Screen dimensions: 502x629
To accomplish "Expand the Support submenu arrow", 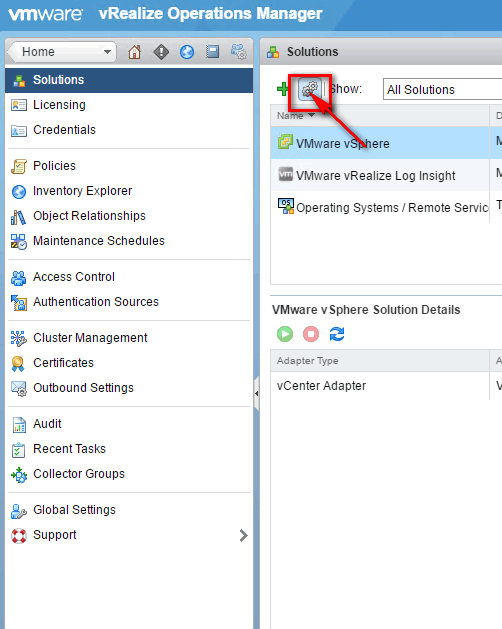I will click(x=243, y=535).
